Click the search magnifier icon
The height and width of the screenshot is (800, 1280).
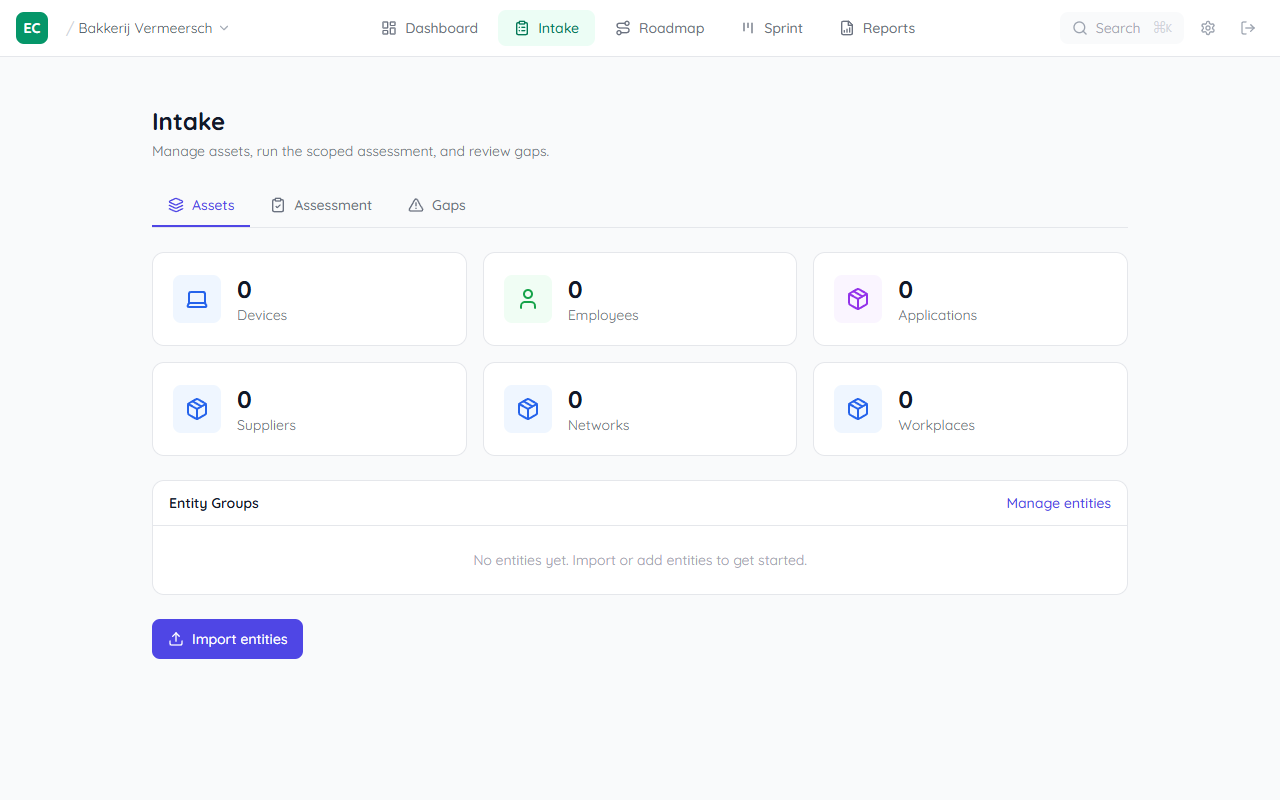pos(1080,28)
